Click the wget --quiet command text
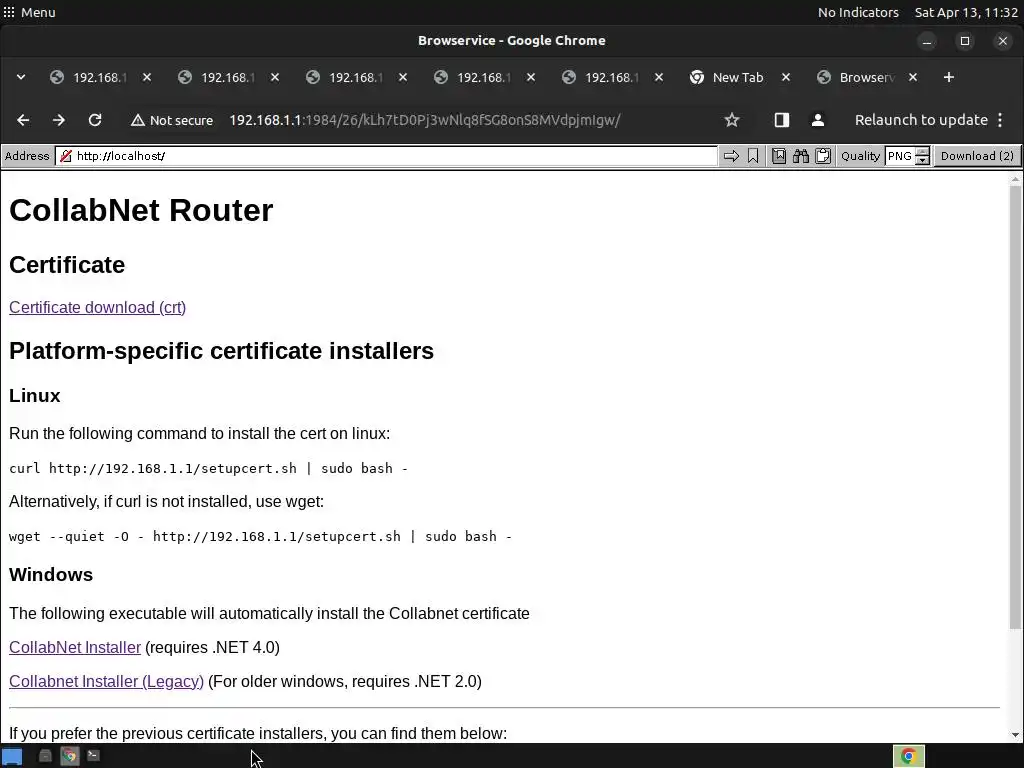The image size is (1024, 768). pos(261,536)
